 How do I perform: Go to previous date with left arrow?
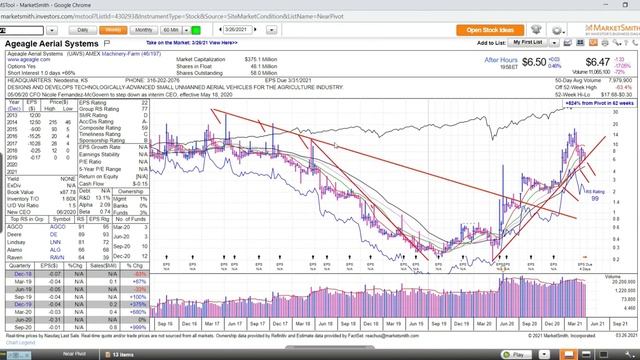[220, 29]
